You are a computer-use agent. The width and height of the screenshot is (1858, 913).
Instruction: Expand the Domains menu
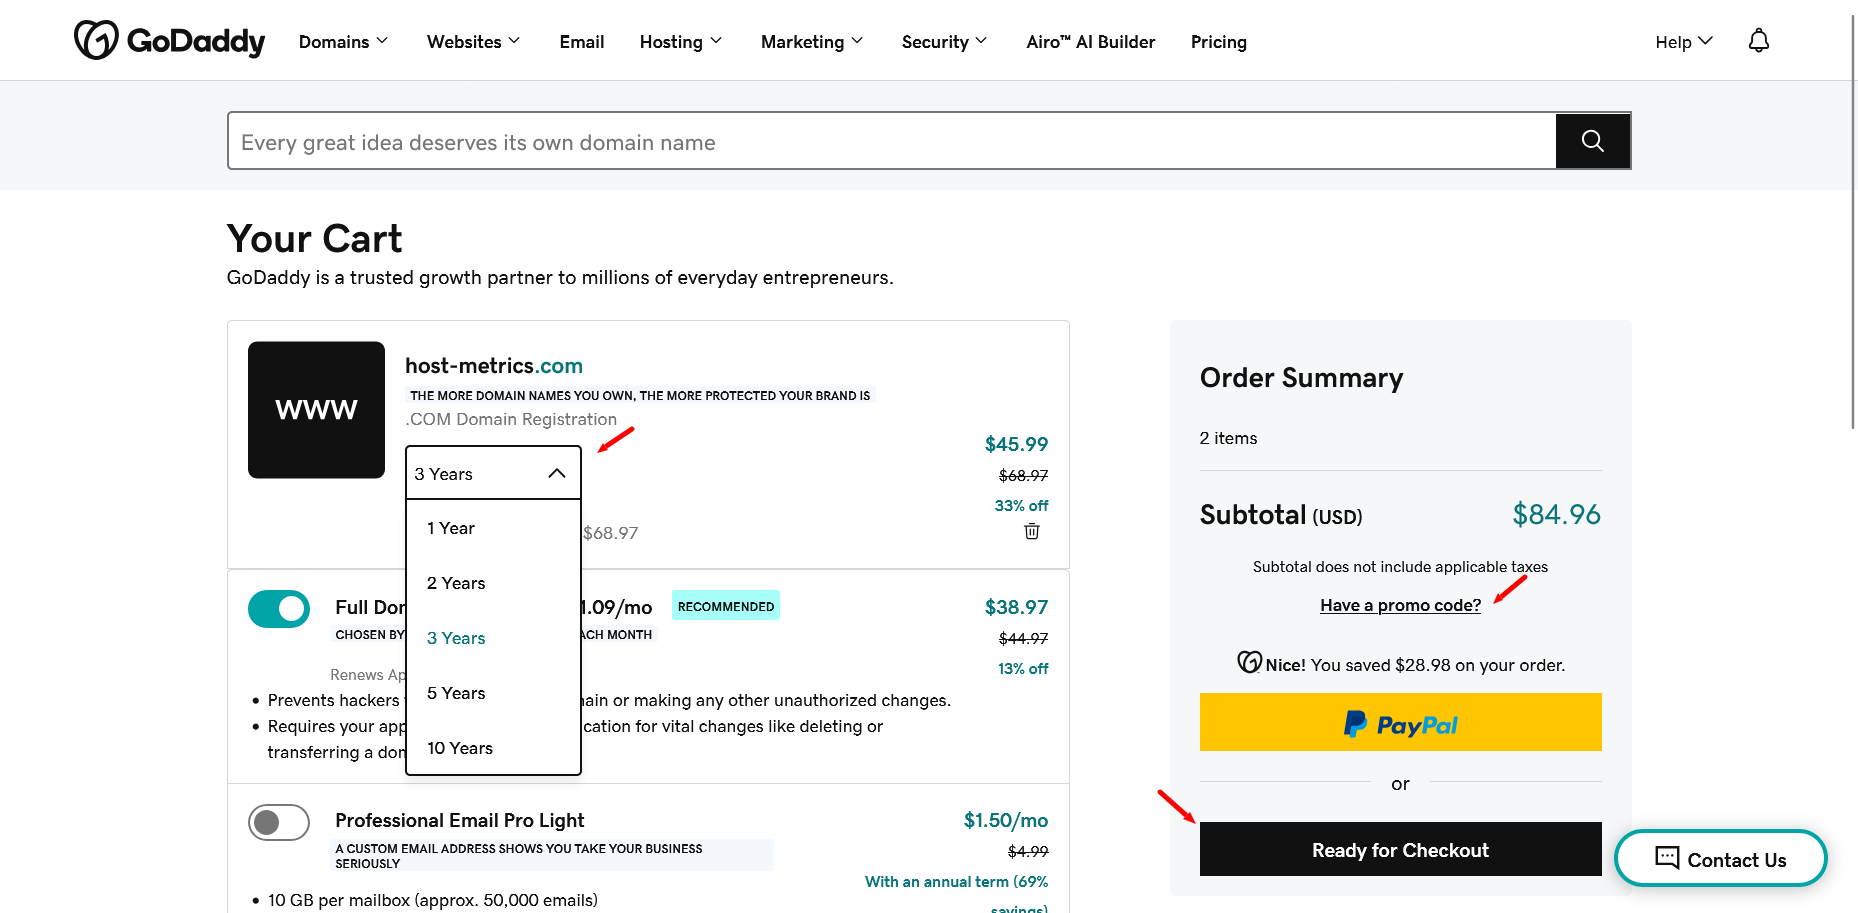344,42
